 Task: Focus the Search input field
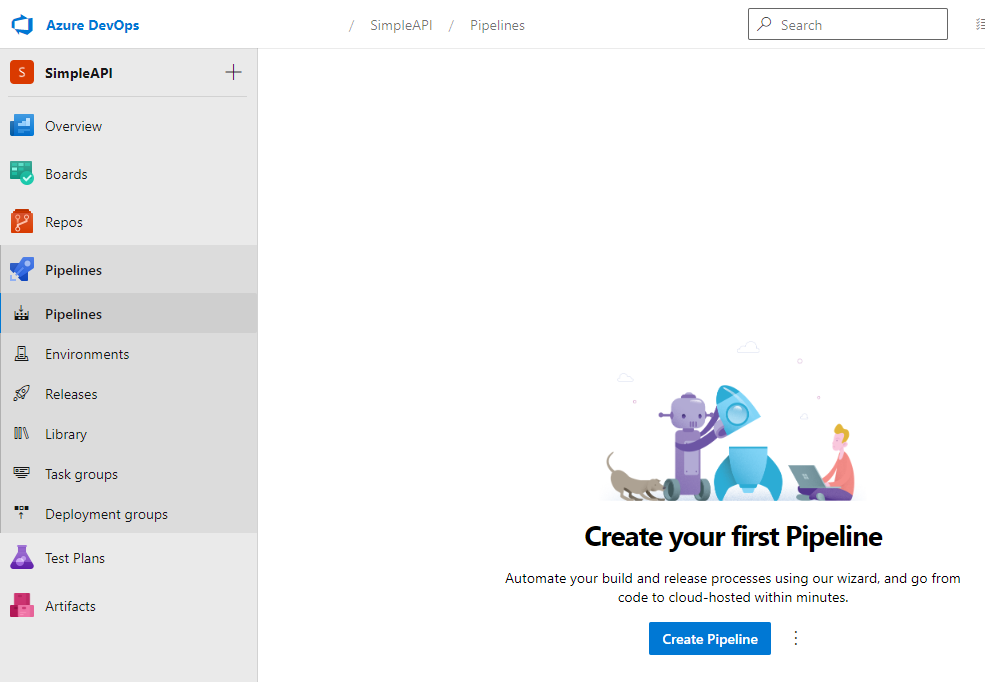pos(847,24)
